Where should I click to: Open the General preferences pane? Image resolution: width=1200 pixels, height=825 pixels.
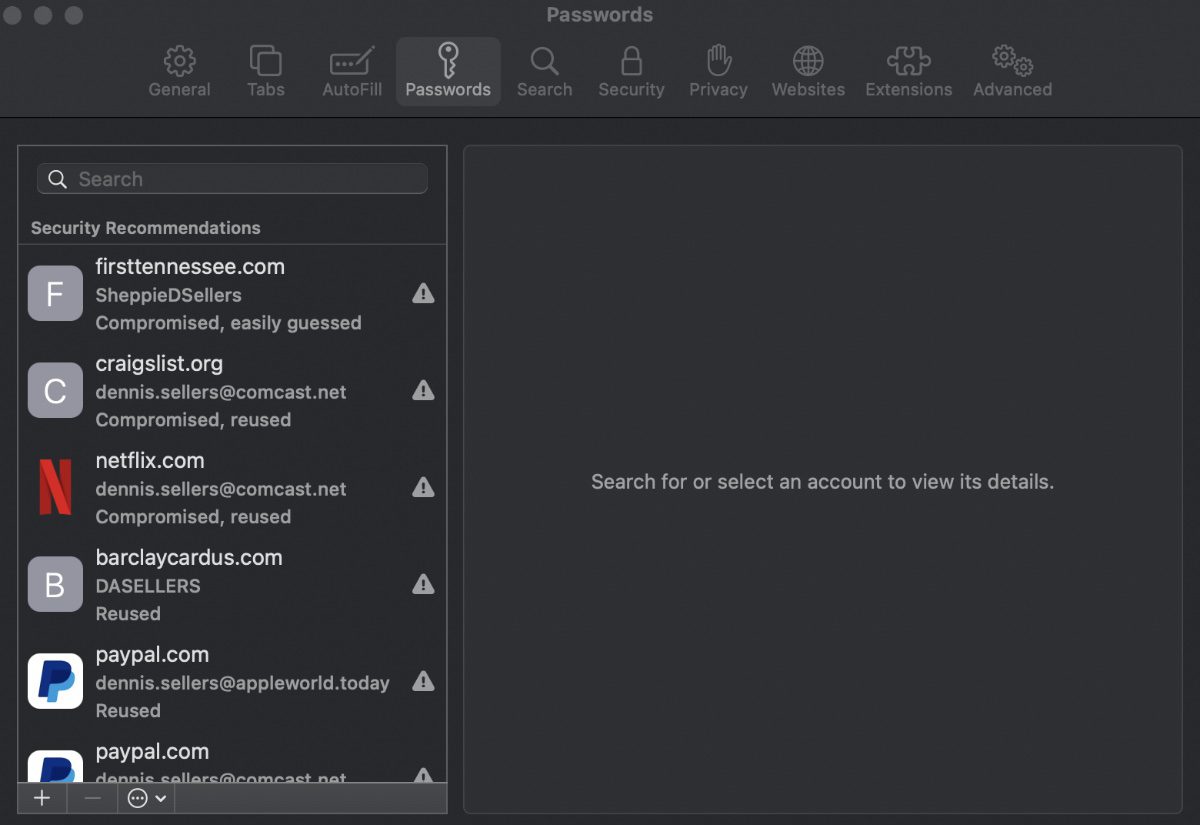coord(179,71)
